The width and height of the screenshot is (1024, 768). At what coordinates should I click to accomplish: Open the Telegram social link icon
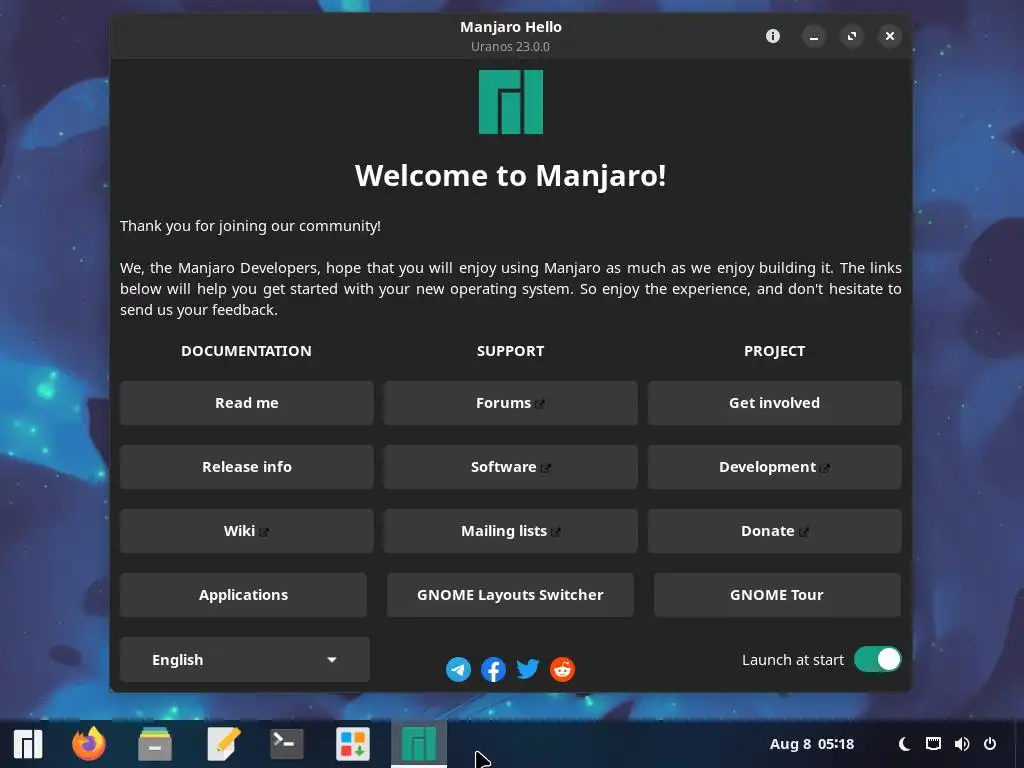click(x=458, y=669)
